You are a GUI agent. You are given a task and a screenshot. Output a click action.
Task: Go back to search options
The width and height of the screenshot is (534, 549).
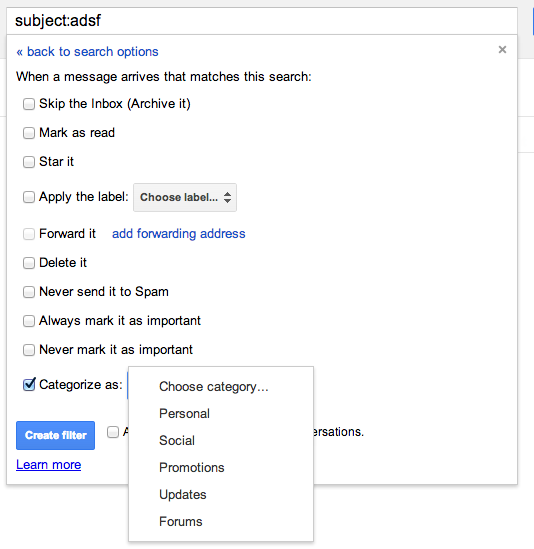pyautogui.click(x=87, y=51)
